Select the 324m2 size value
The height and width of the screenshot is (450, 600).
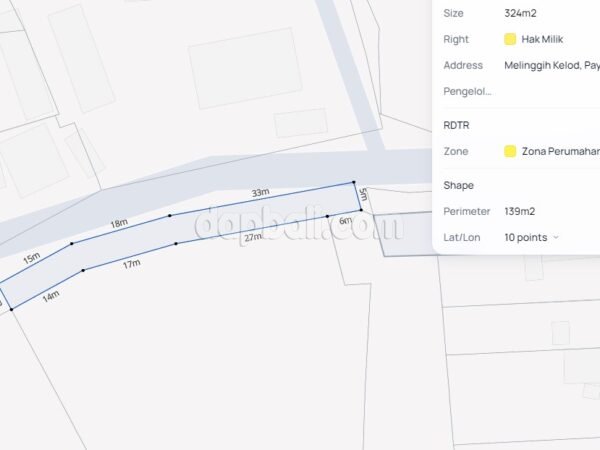pyautogui.click(x=520, y=13)
